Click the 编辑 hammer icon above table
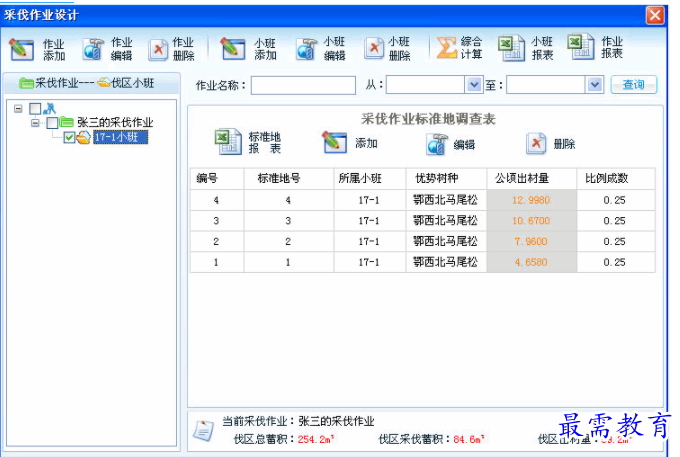Screen dimensions: 680x457 pyautogui.click(x=437, y=144)
